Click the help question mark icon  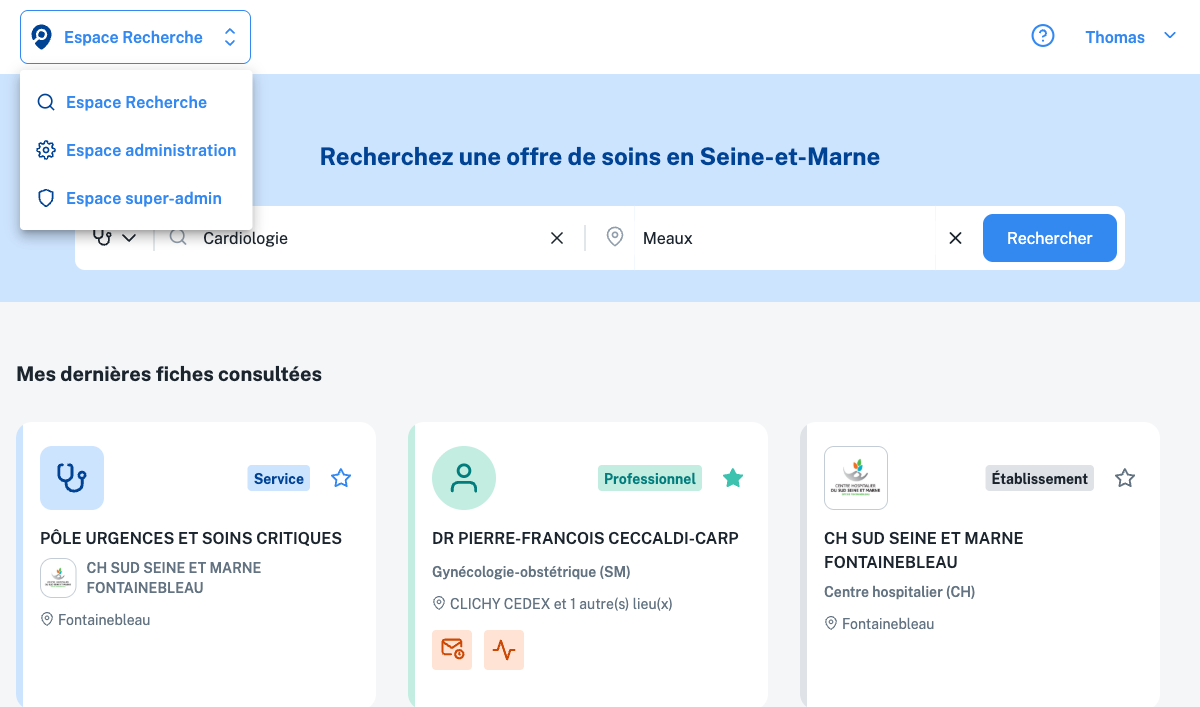(x=1043, y=37)
